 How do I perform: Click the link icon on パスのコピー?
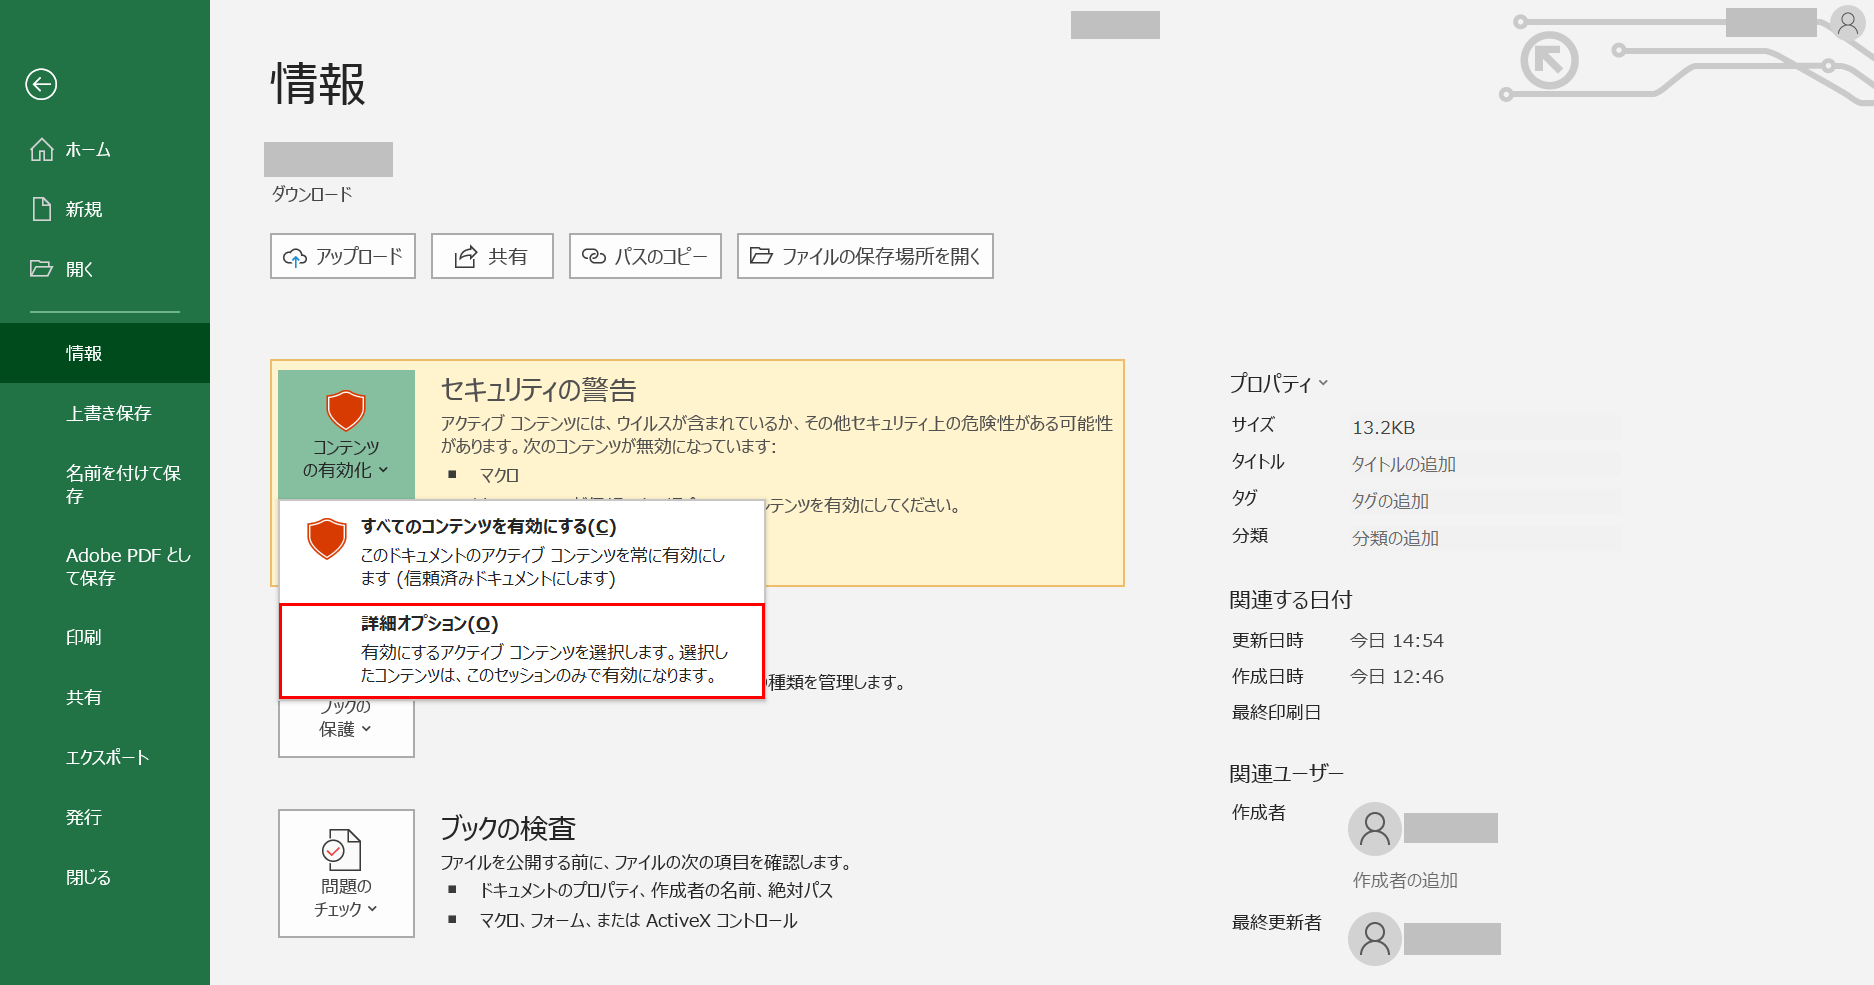pyautogui.click(x=592, y=256)
